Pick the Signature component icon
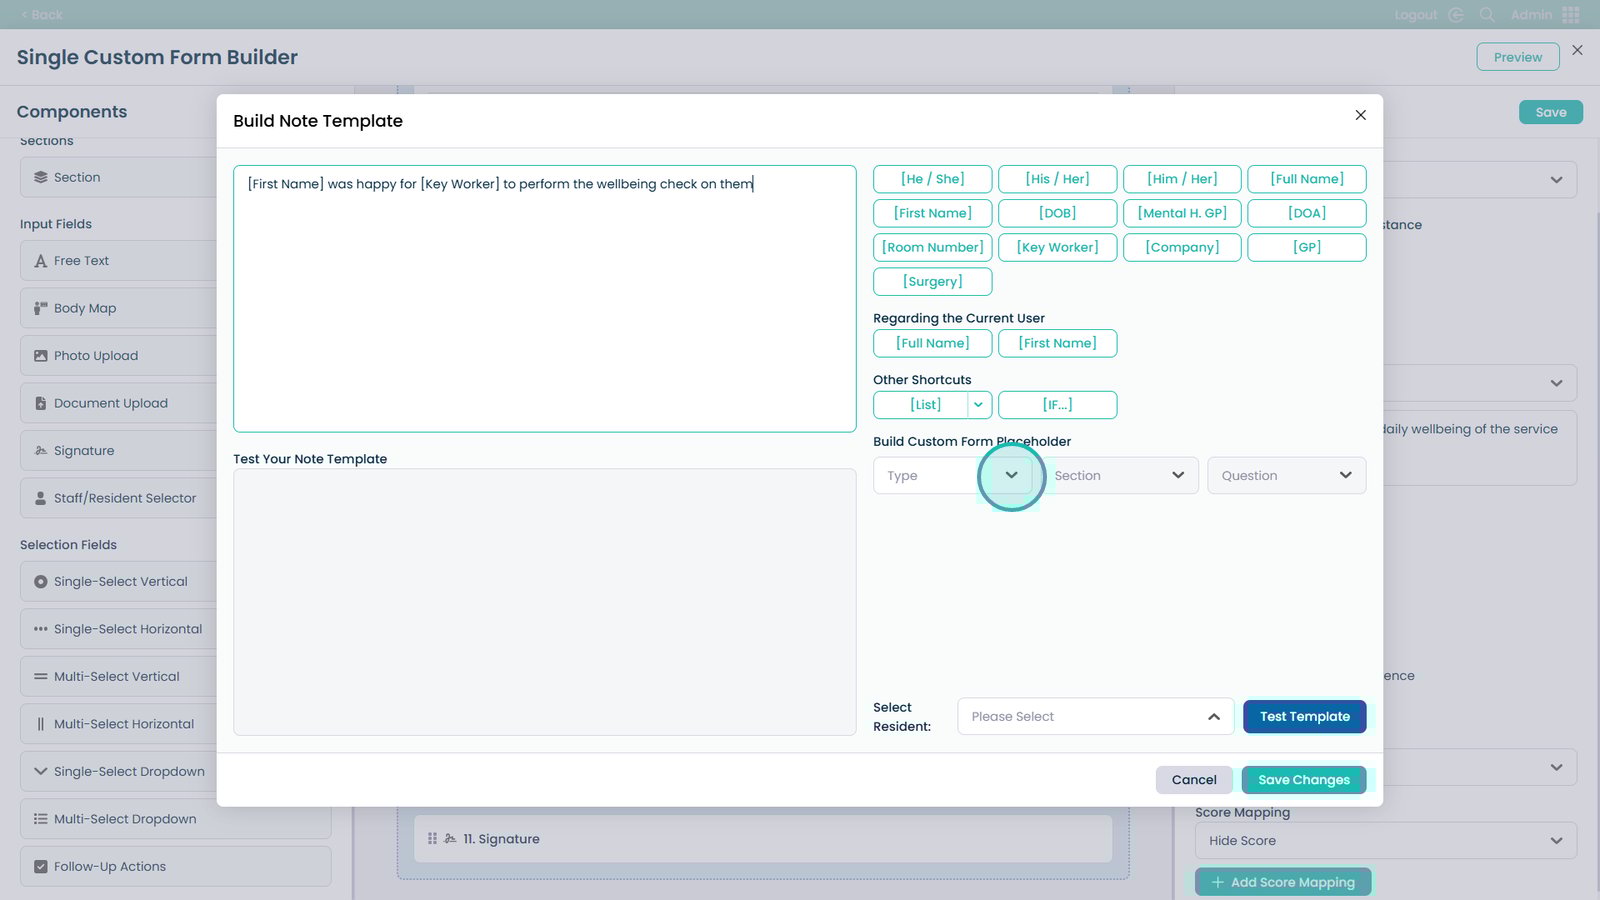This screenshot has width=1600, height=900. 41,451
